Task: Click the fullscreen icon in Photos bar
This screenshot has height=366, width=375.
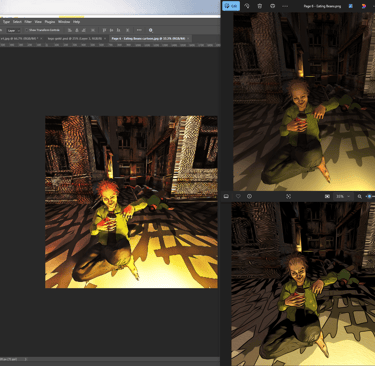Action: tap(288, 196)
